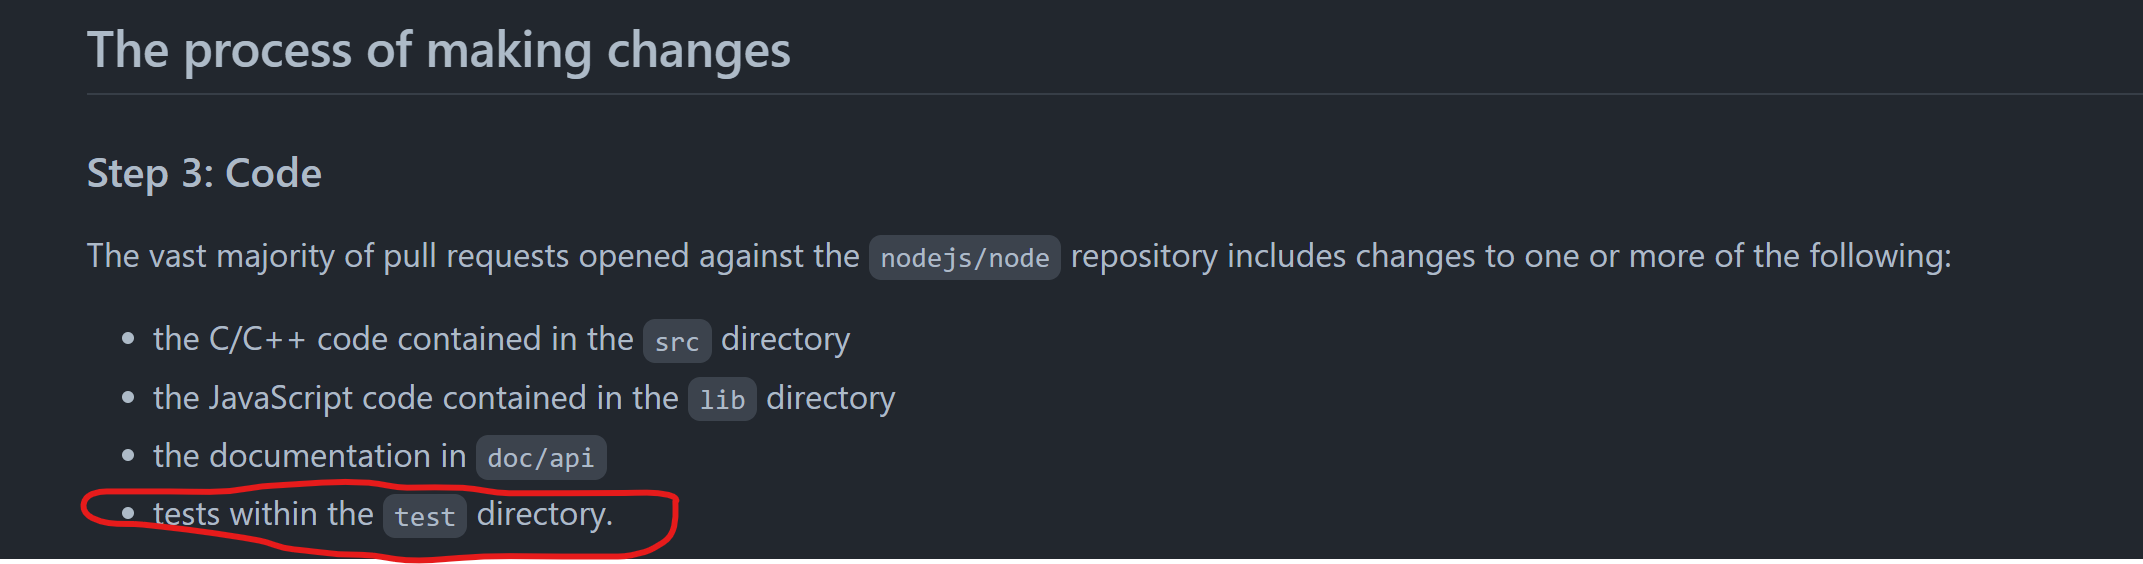Click the doc/api inline code label
2143x564 pixels.
point(540,458)
